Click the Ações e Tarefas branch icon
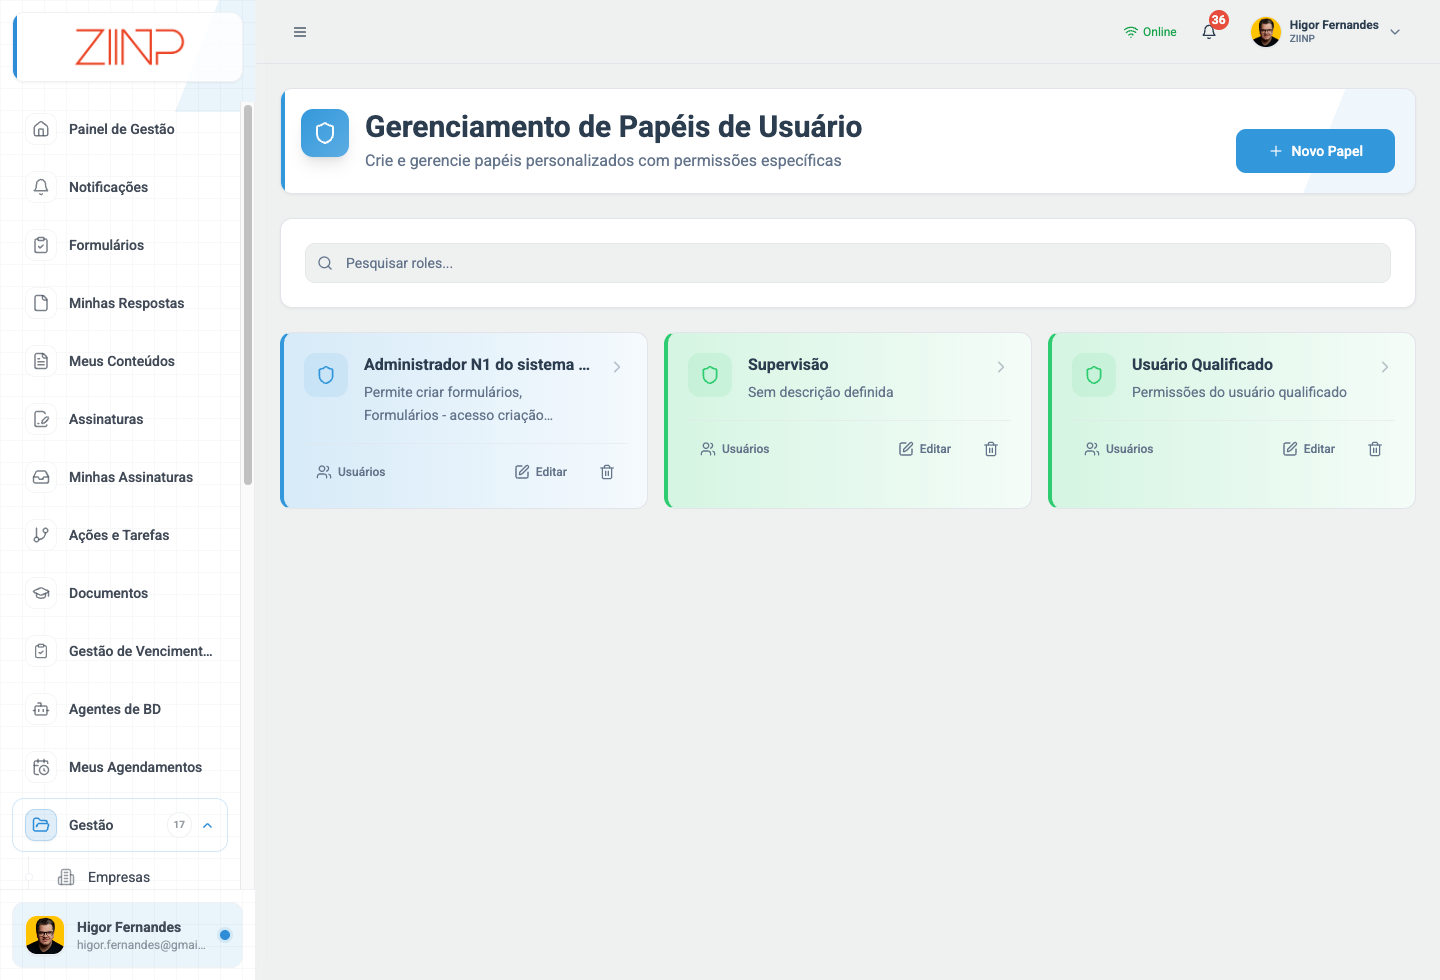 coord(41,535)
